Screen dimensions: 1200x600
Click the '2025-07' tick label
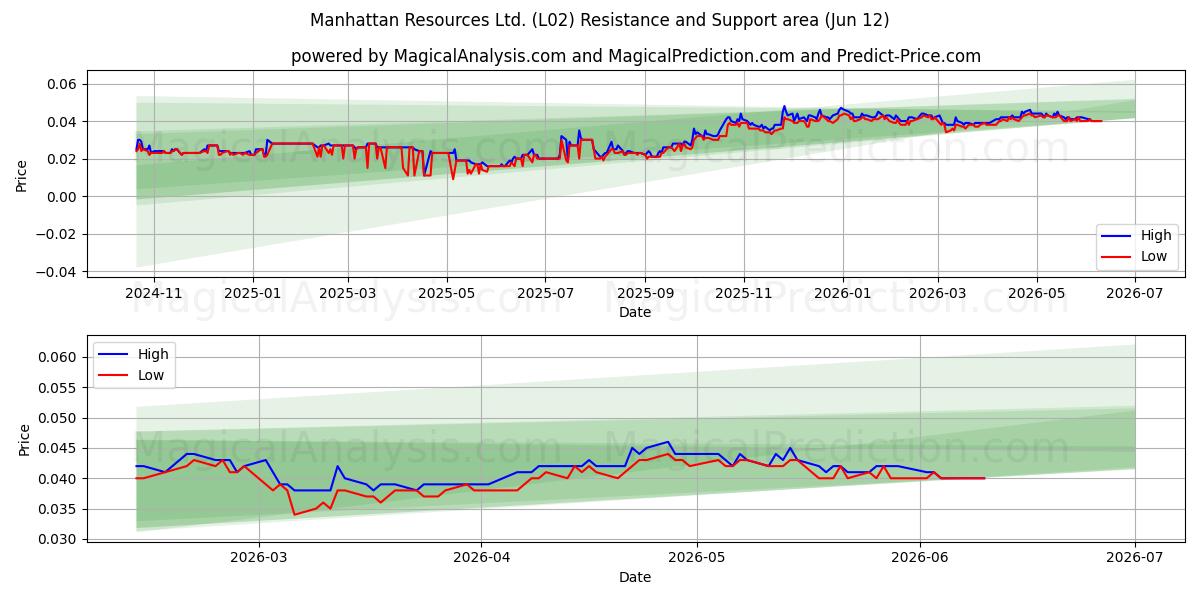[x=545, y=294]
